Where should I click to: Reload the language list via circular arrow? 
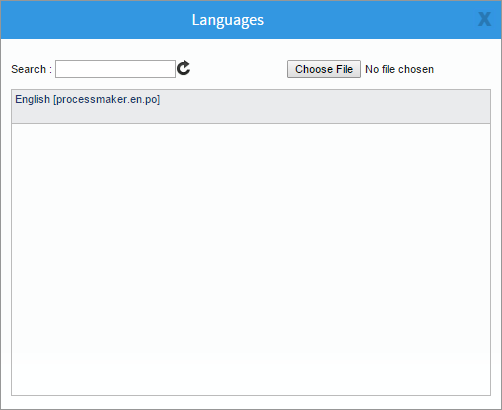183,68
